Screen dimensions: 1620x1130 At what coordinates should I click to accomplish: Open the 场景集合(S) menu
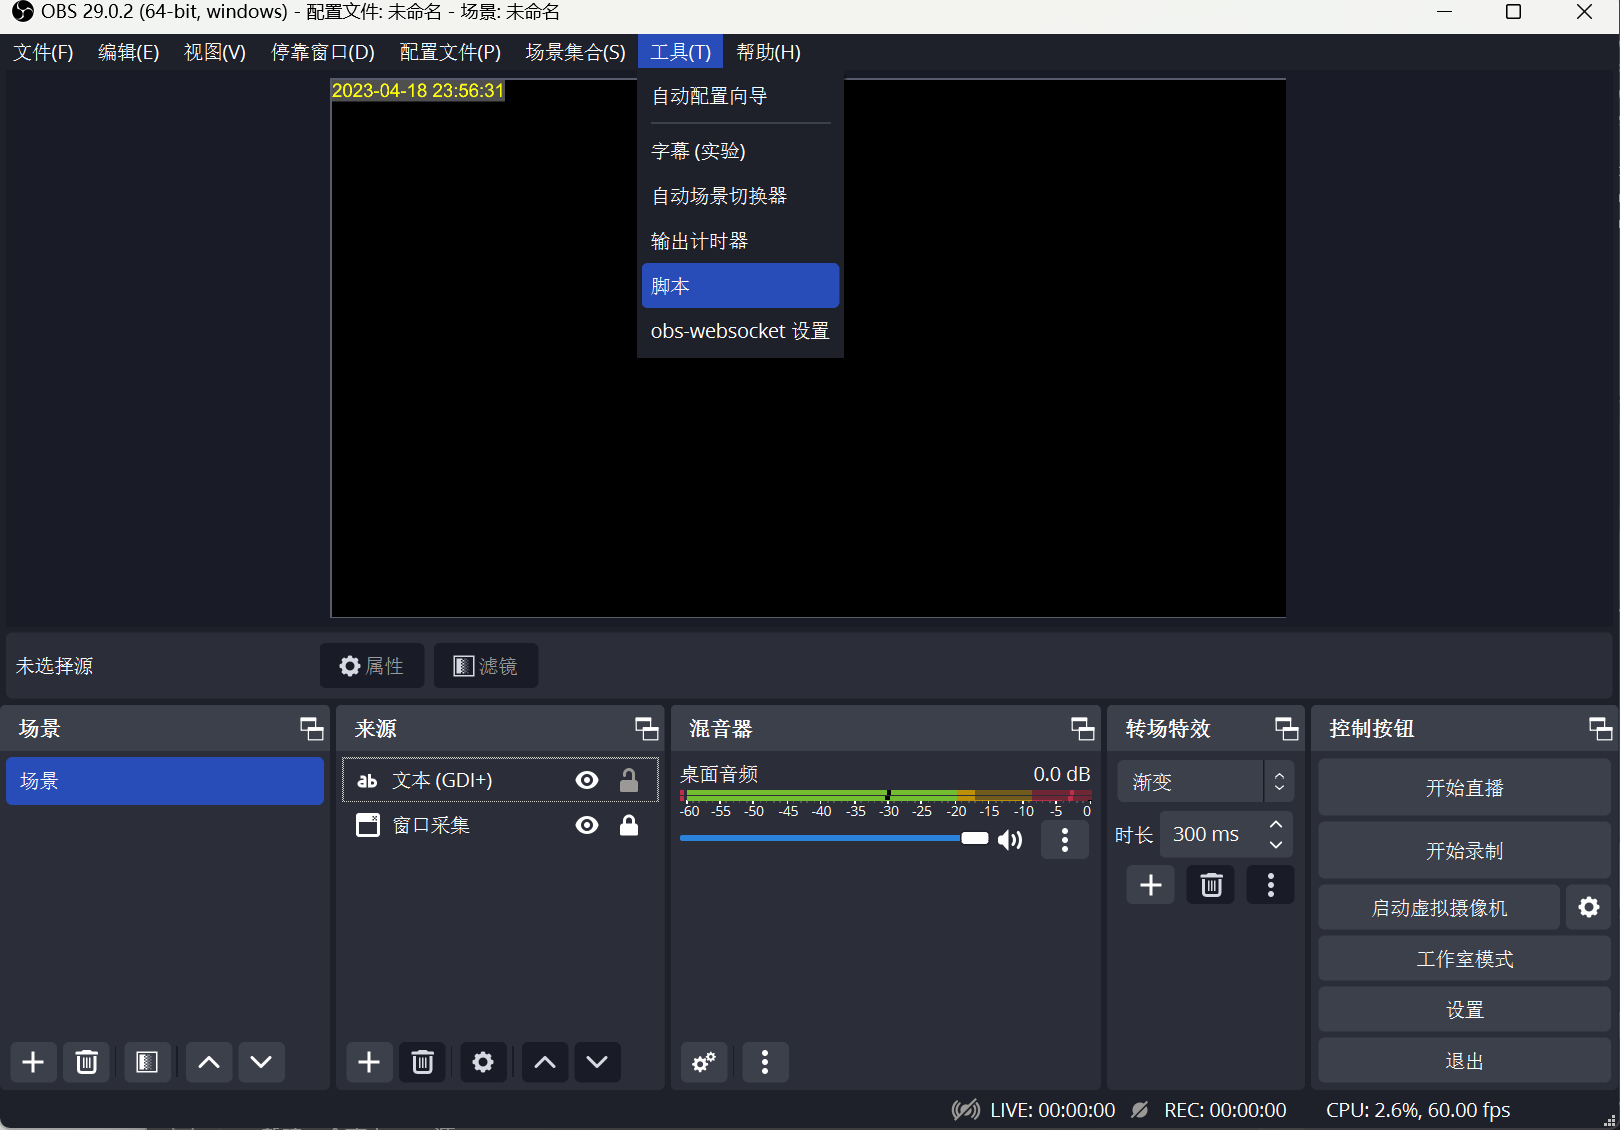coord(576,52)
